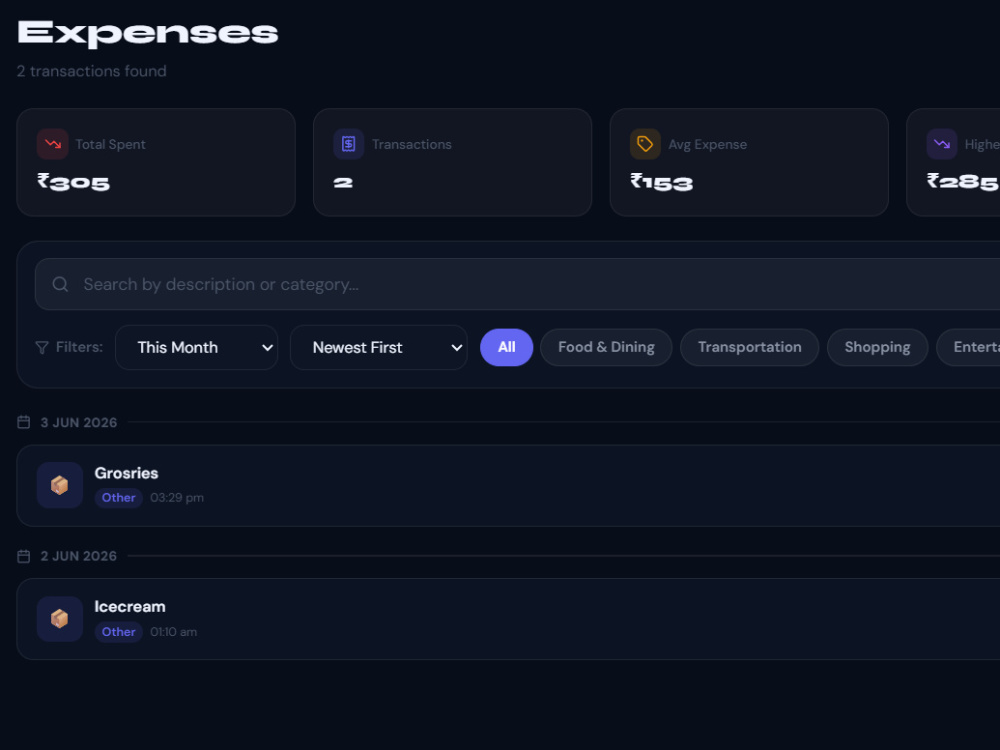Click the Transactions count value 2

point(343,183)
